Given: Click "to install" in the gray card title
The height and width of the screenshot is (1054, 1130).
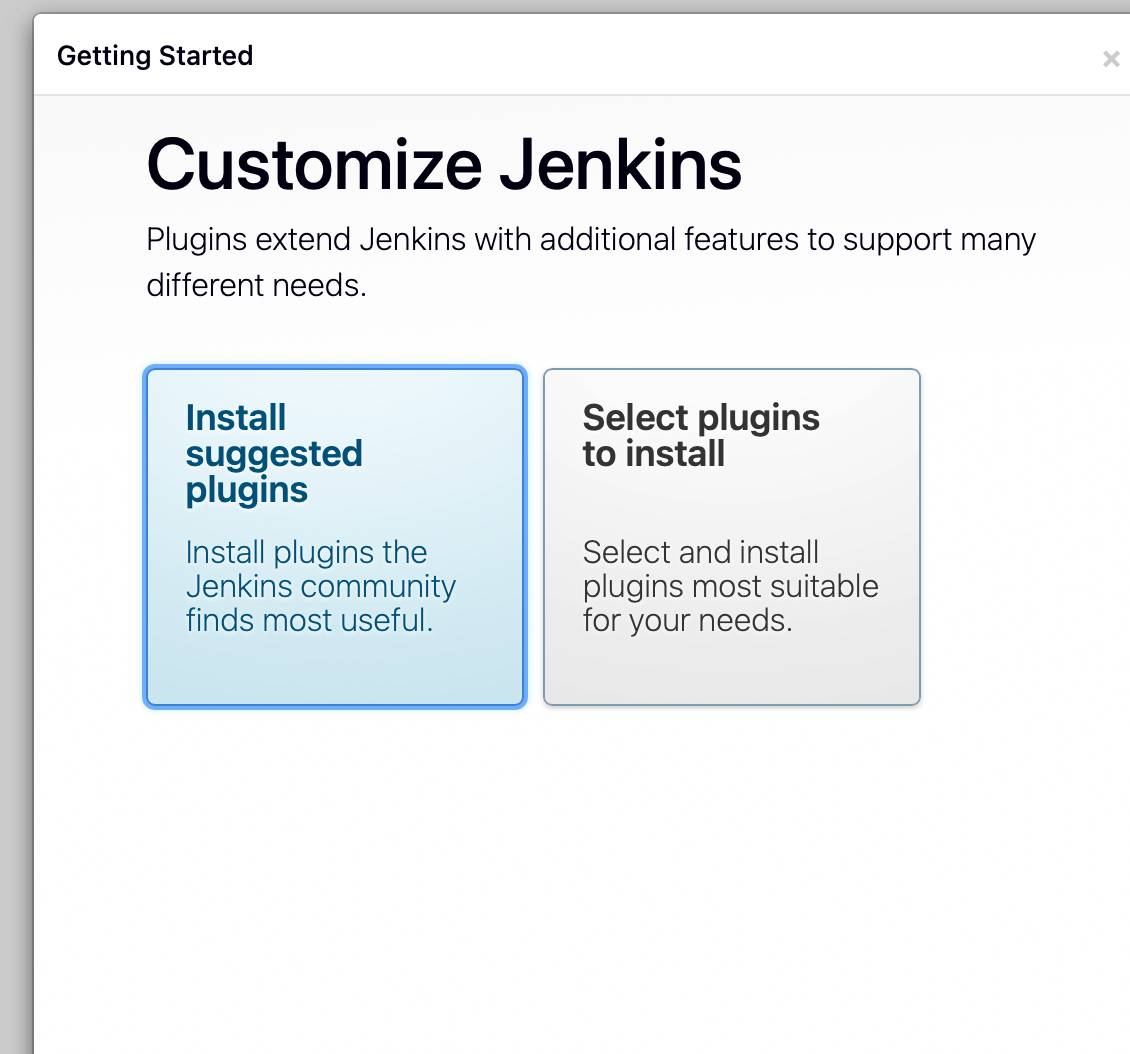Looking at the screenshot, I should (653, 454).
